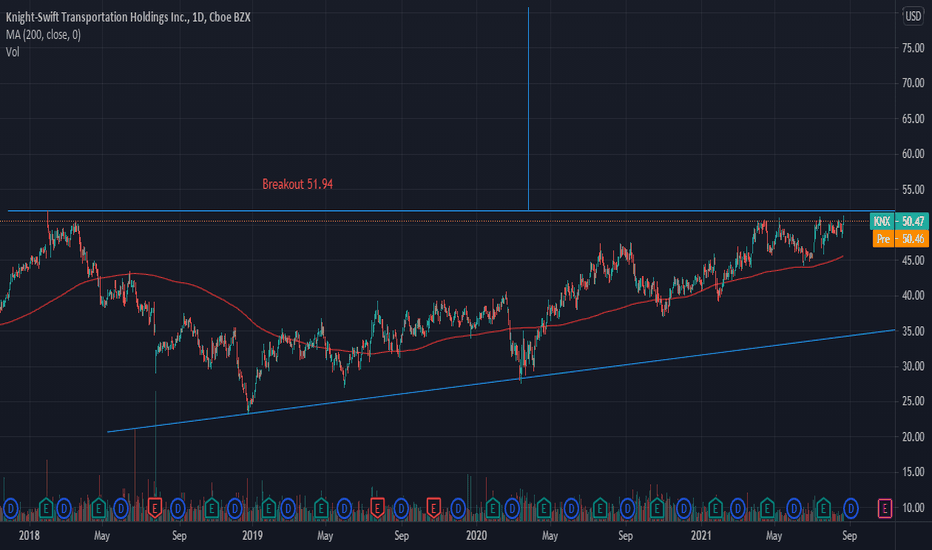Open the green earnings E marker just after 2018
Viewport: 932px width, 550px height.
click(46, 508)
